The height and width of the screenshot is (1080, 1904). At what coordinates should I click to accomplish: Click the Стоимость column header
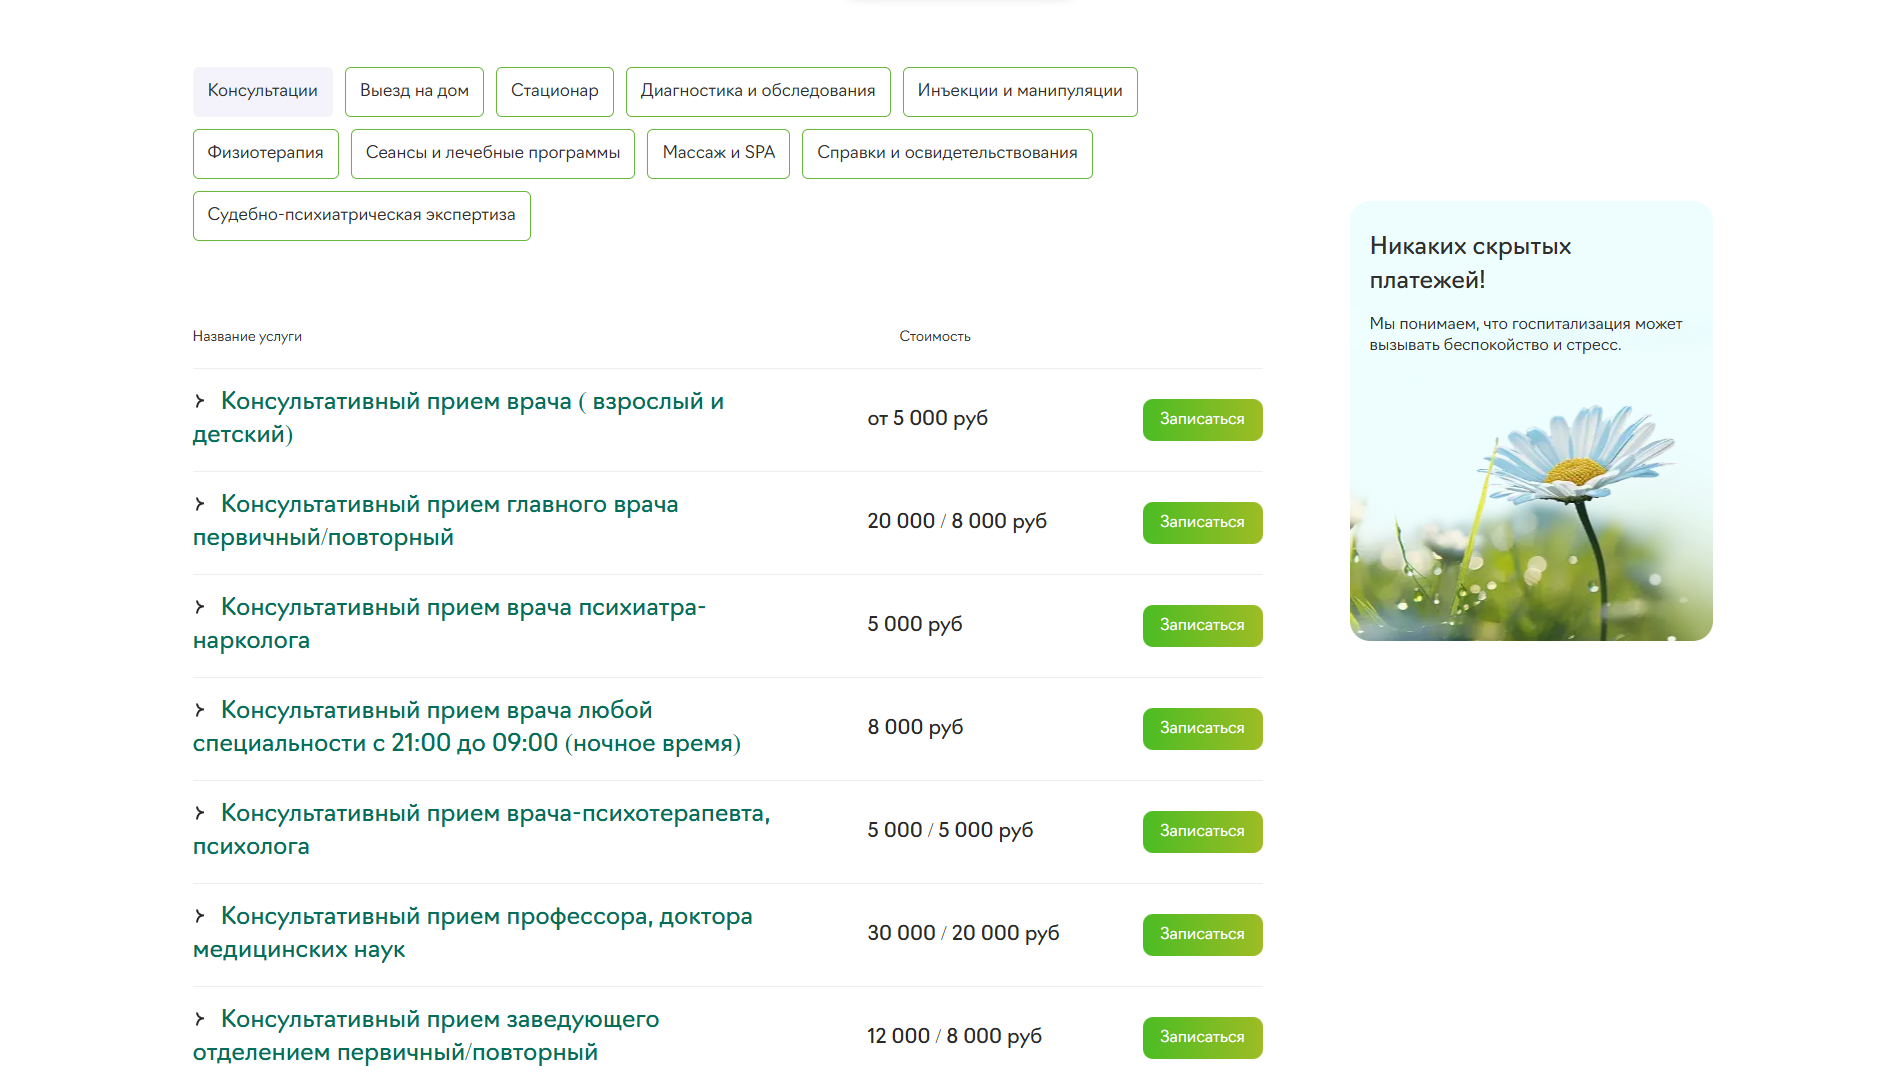coord(935,337)
